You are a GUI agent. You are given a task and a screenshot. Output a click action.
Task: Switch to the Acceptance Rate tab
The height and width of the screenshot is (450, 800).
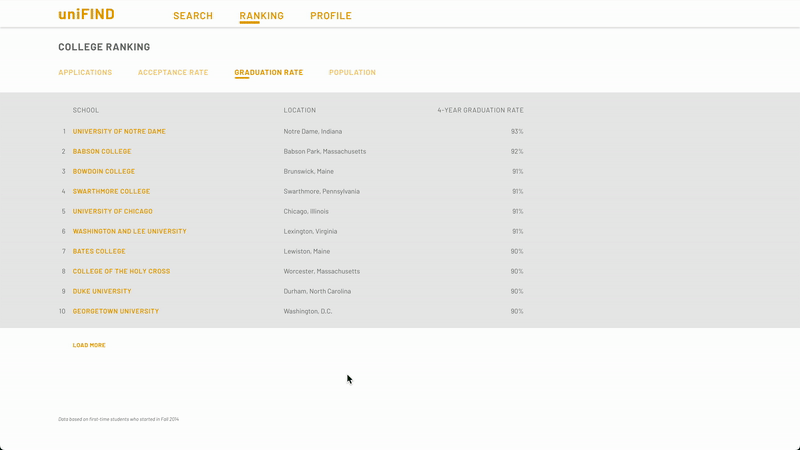click(173, 72)
